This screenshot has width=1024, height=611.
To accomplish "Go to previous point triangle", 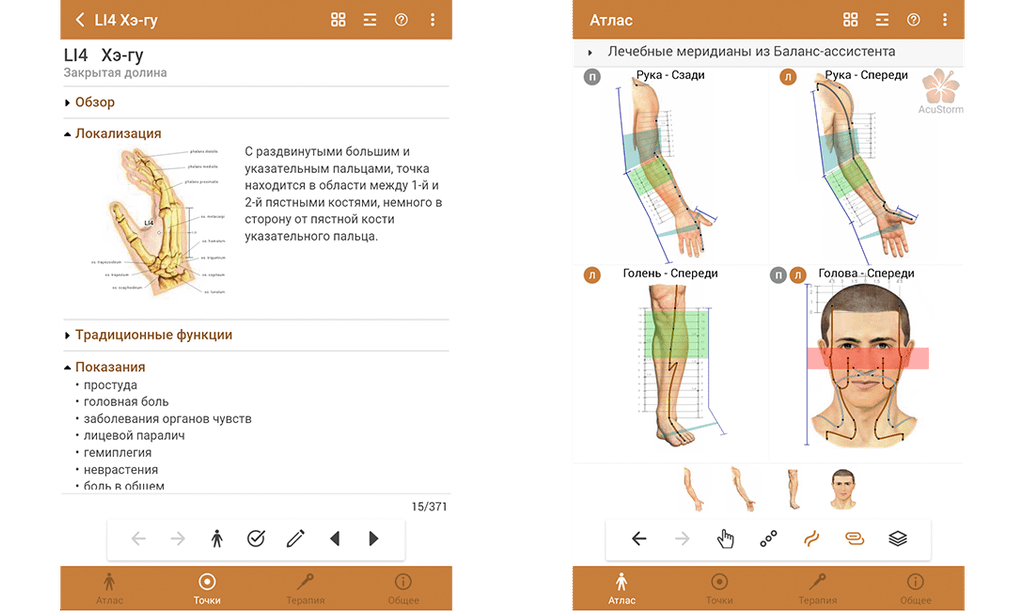I will (334, 539).
